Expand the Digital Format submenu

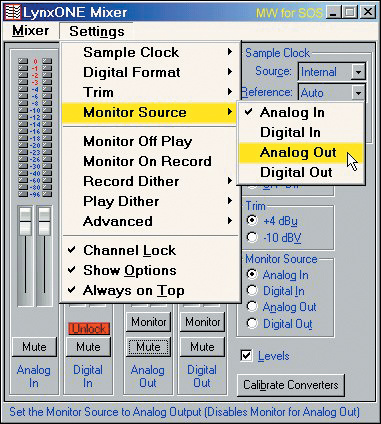point(151,72)
